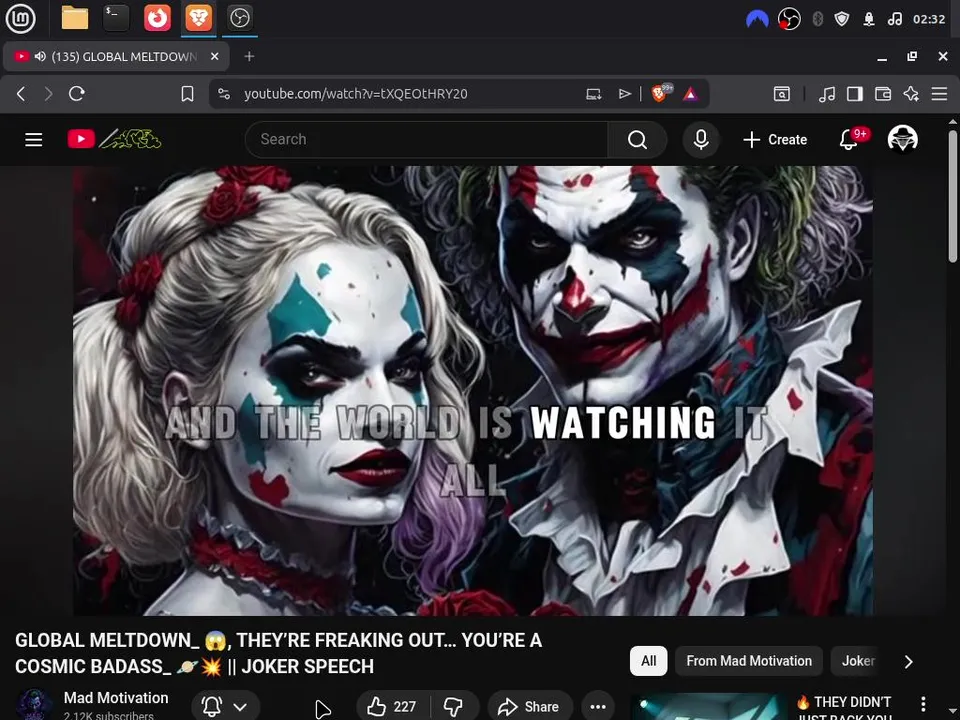Image resolution: width=960 pixels, height=720 pixels.
Task: Click the YouTube Search field
Action: [427, 140]
